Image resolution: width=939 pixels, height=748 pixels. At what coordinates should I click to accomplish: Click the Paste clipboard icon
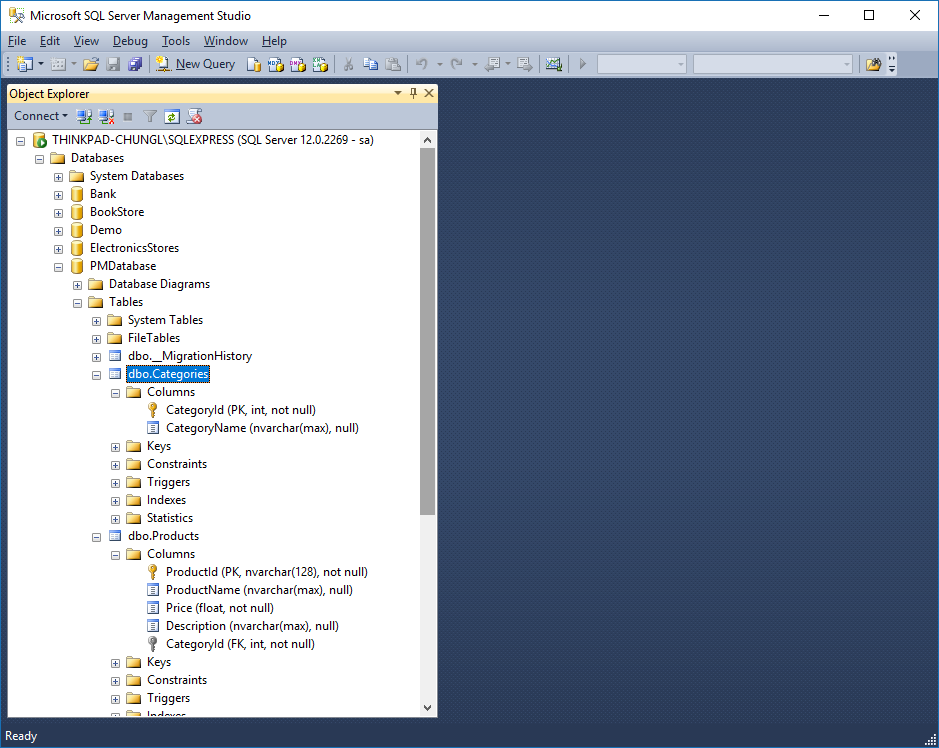[393, 64]
